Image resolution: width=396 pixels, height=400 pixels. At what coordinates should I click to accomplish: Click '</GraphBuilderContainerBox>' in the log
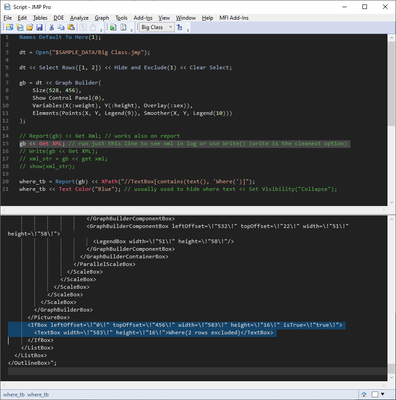[x=124, y=257]
